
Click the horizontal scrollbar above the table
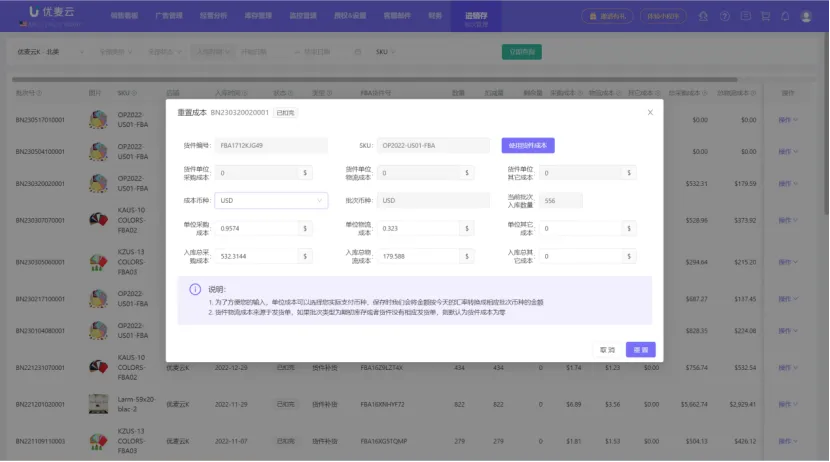pos(374,80)
